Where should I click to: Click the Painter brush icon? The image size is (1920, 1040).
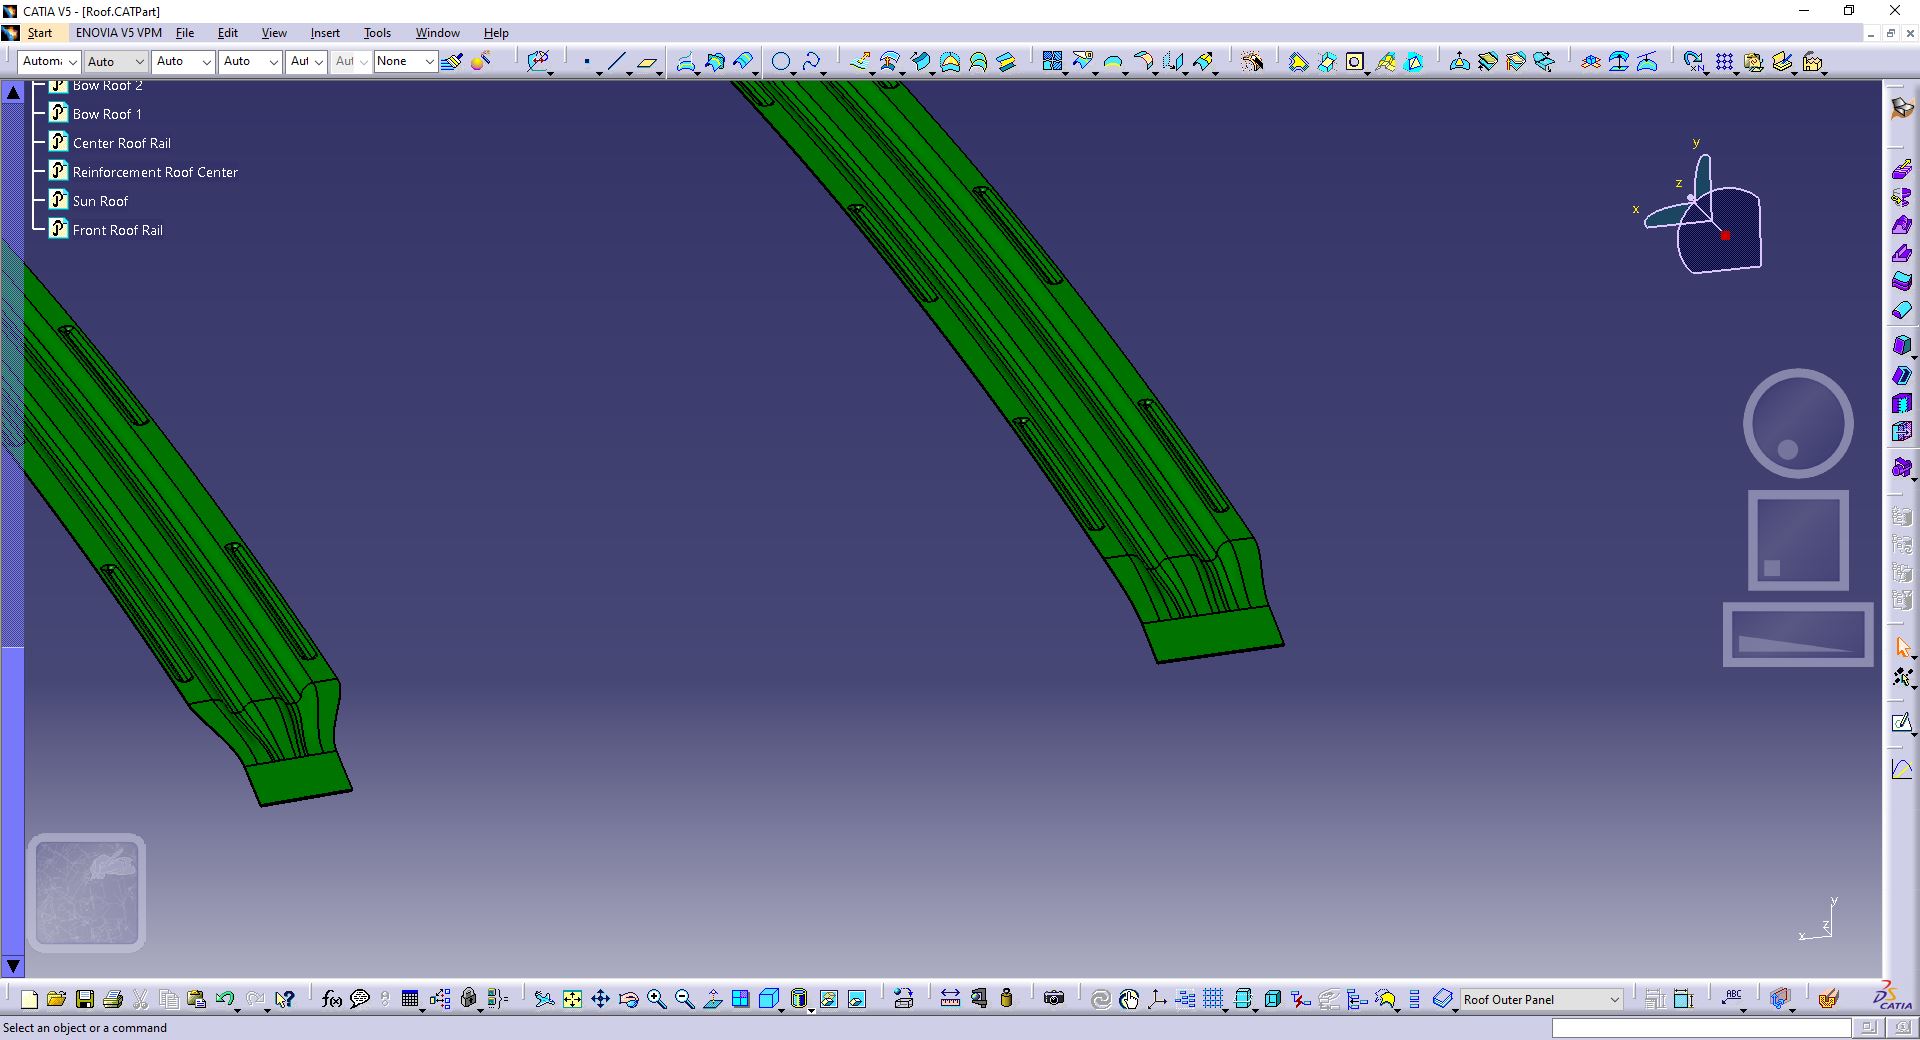pos(451,62)
